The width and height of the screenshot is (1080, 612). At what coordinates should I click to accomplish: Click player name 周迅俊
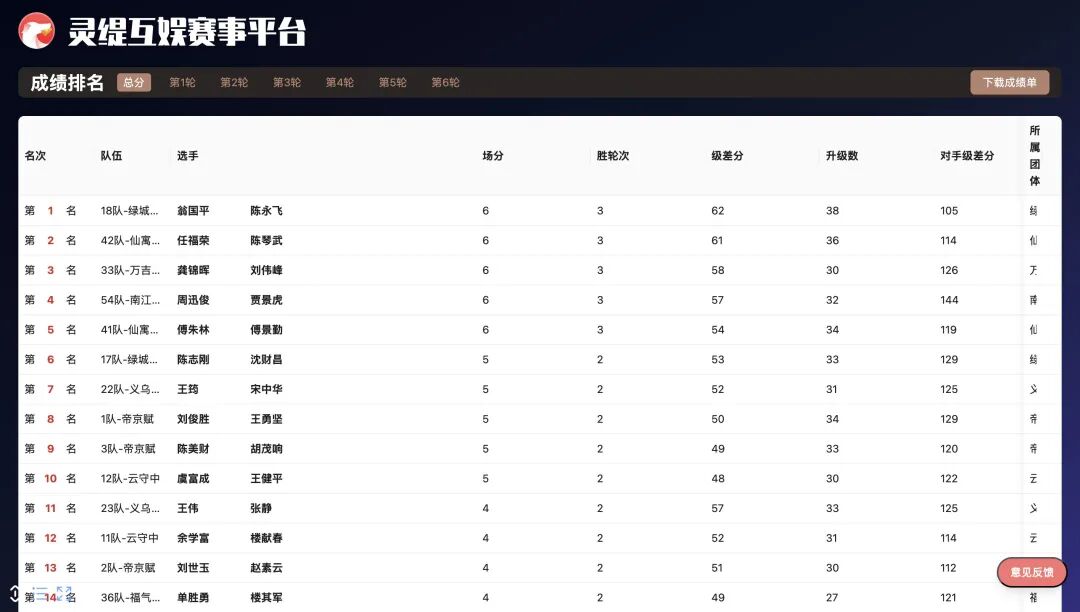coord(193,300)
